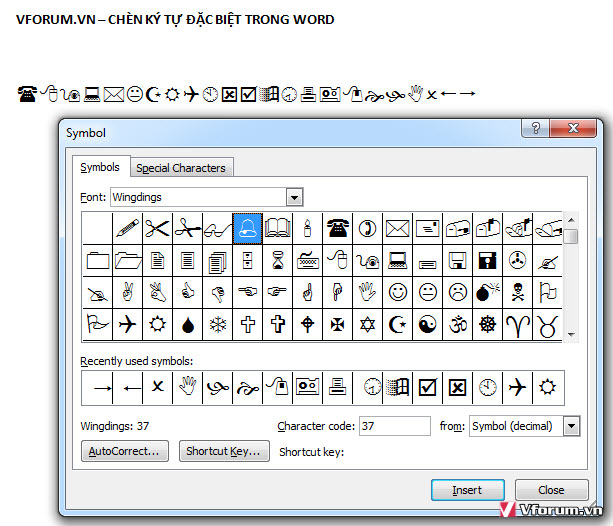Click the symbol grid scrollbar thumb
Screen dimensions: 613x526
[571, 236]
